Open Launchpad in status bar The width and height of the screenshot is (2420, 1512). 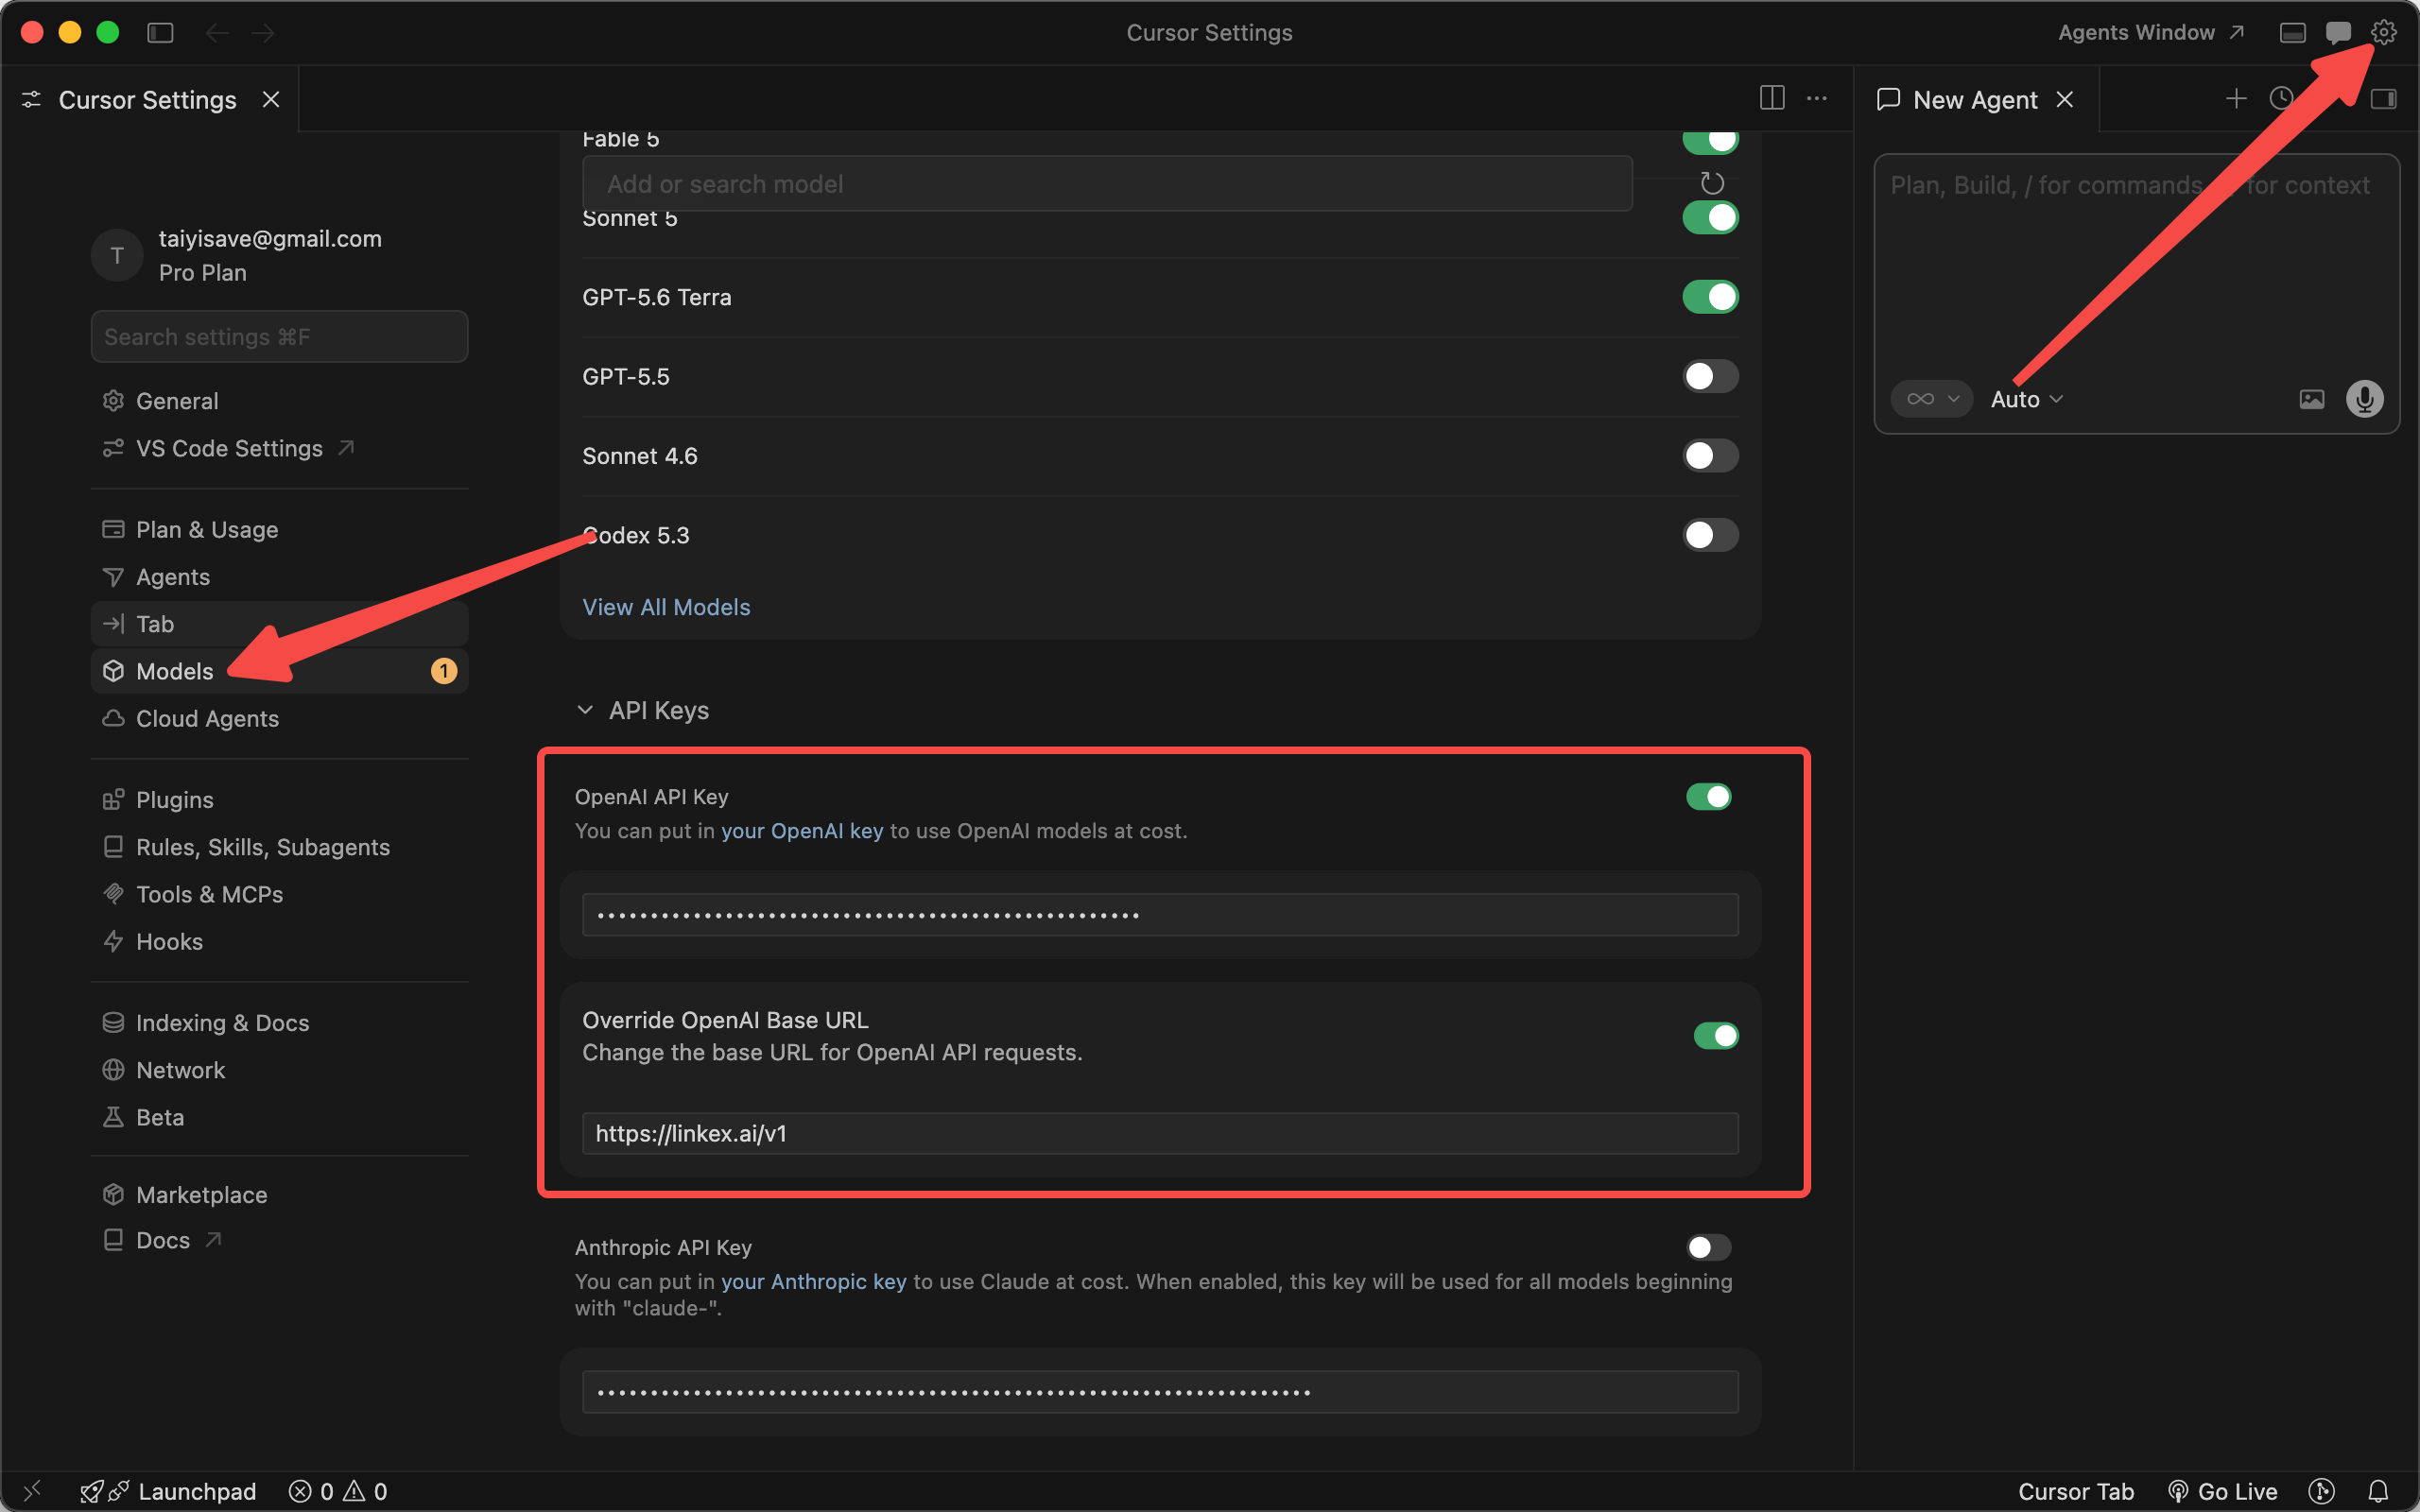168,1491
